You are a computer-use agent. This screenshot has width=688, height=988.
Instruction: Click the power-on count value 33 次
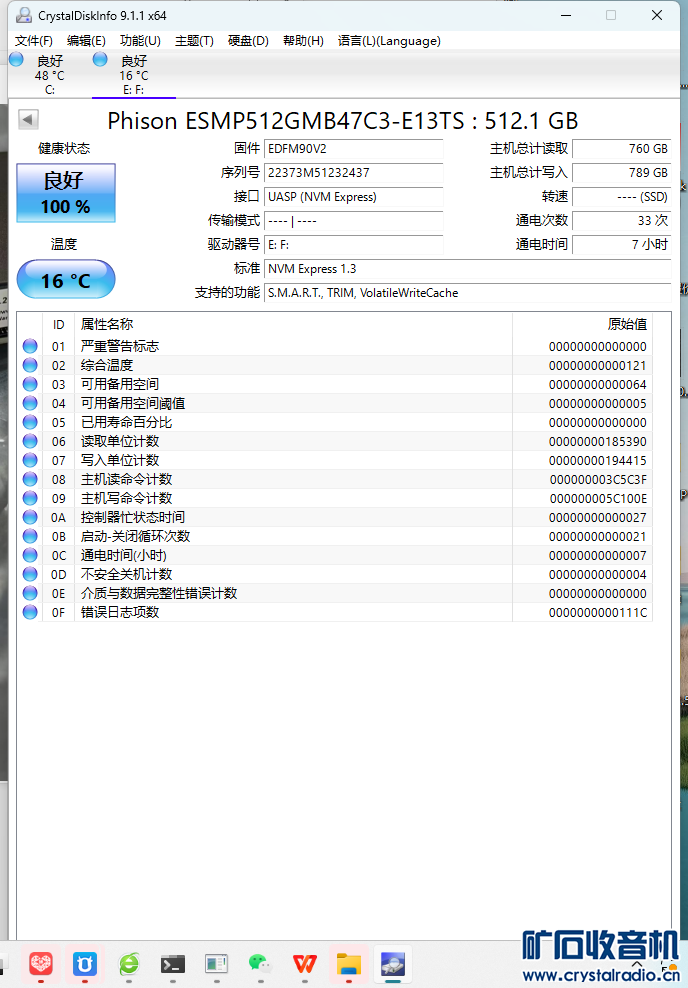click(621, 221)
